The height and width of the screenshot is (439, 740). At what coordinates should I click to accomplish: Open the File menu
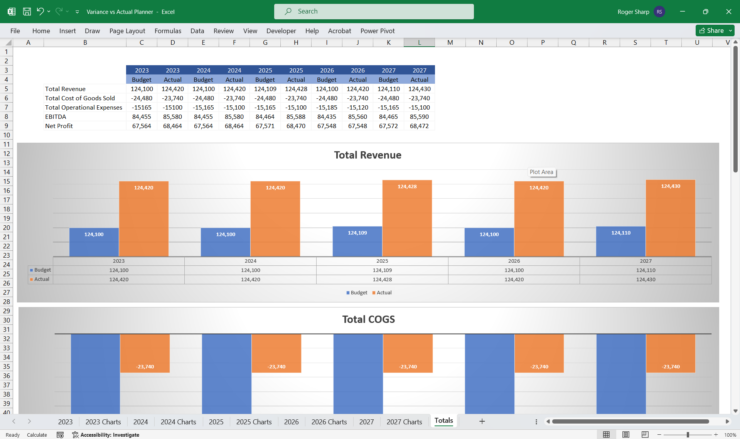click(x=15, y=31)
